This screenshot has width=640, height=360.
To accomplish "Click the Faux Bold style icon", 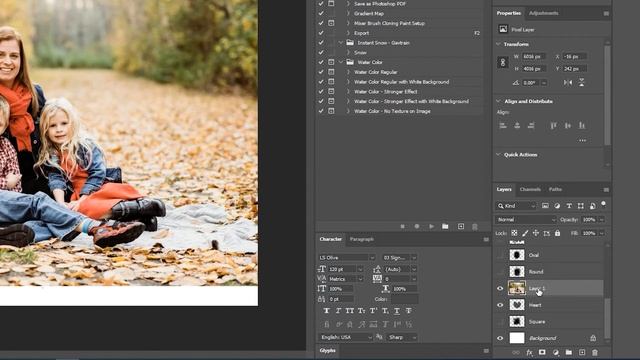I will click(327, 311).
